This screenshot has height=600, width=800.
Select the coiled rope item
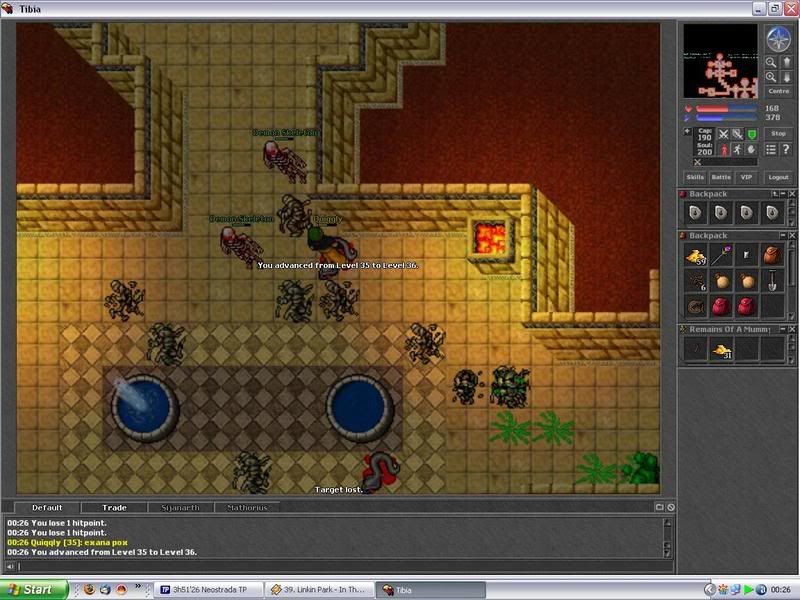click(695, 307)
